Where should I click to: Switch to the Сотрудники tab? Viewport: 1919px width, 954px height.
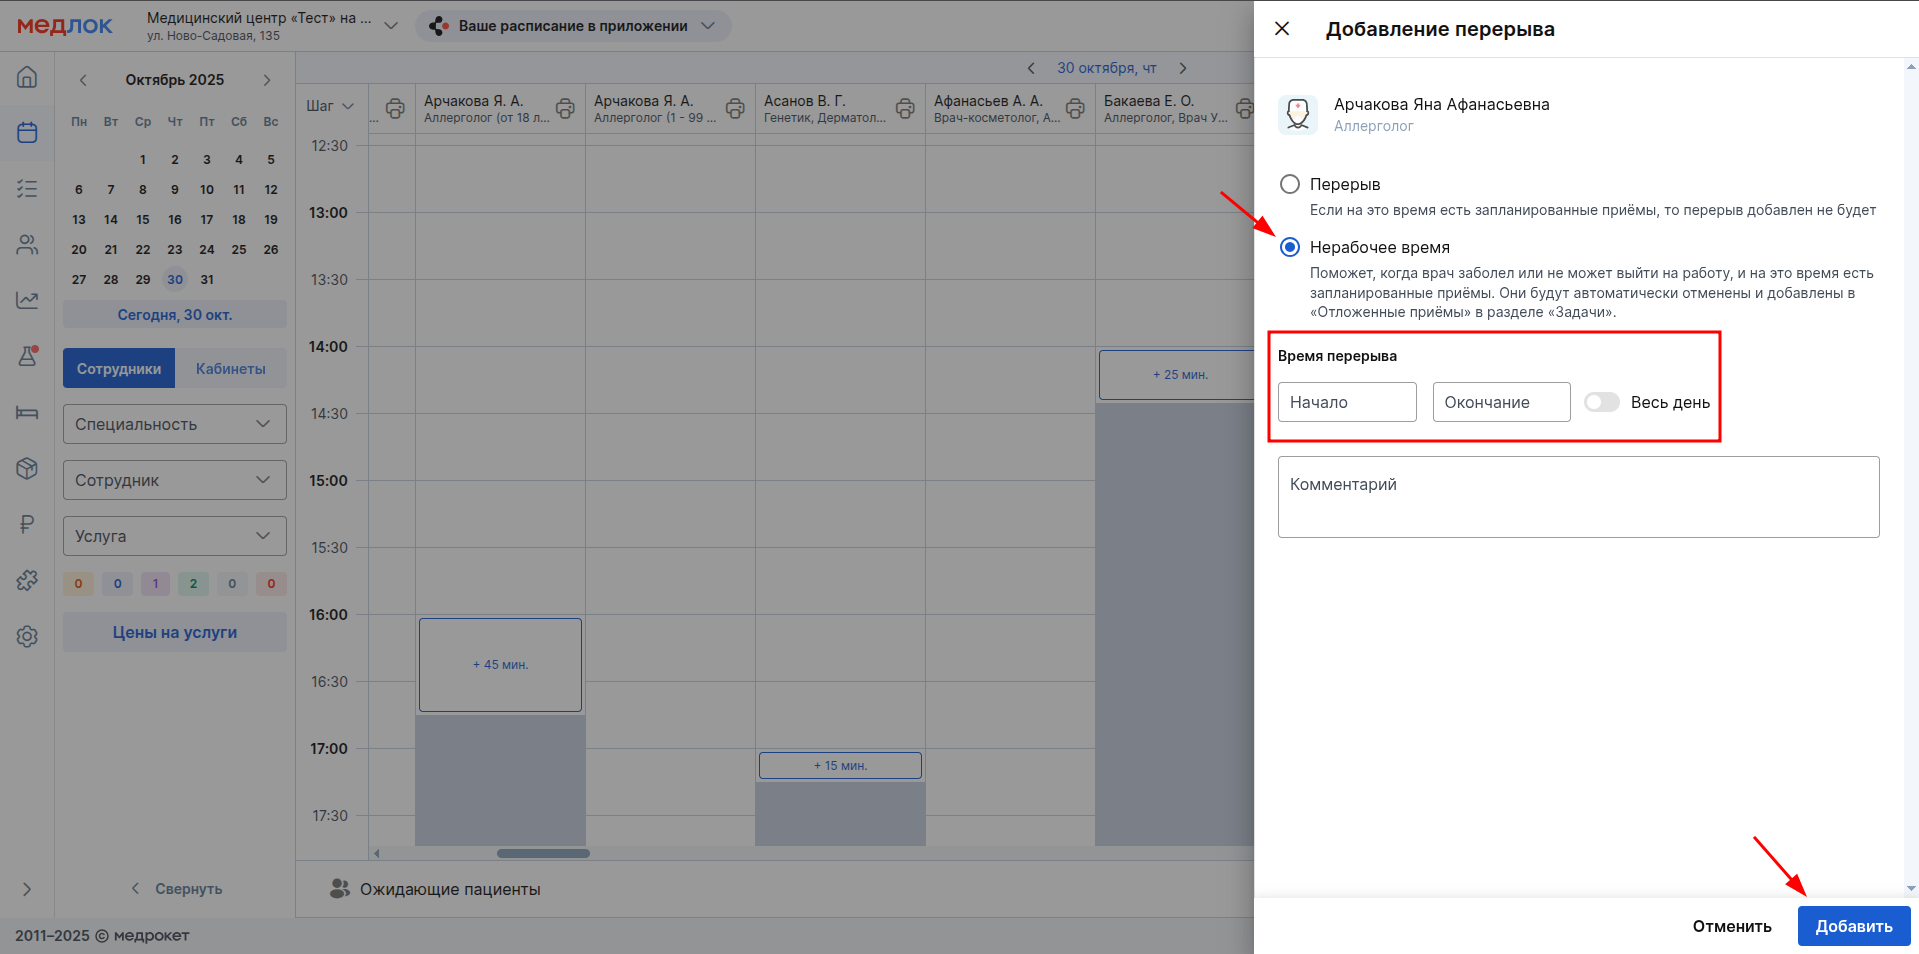(x=119, y=369)
